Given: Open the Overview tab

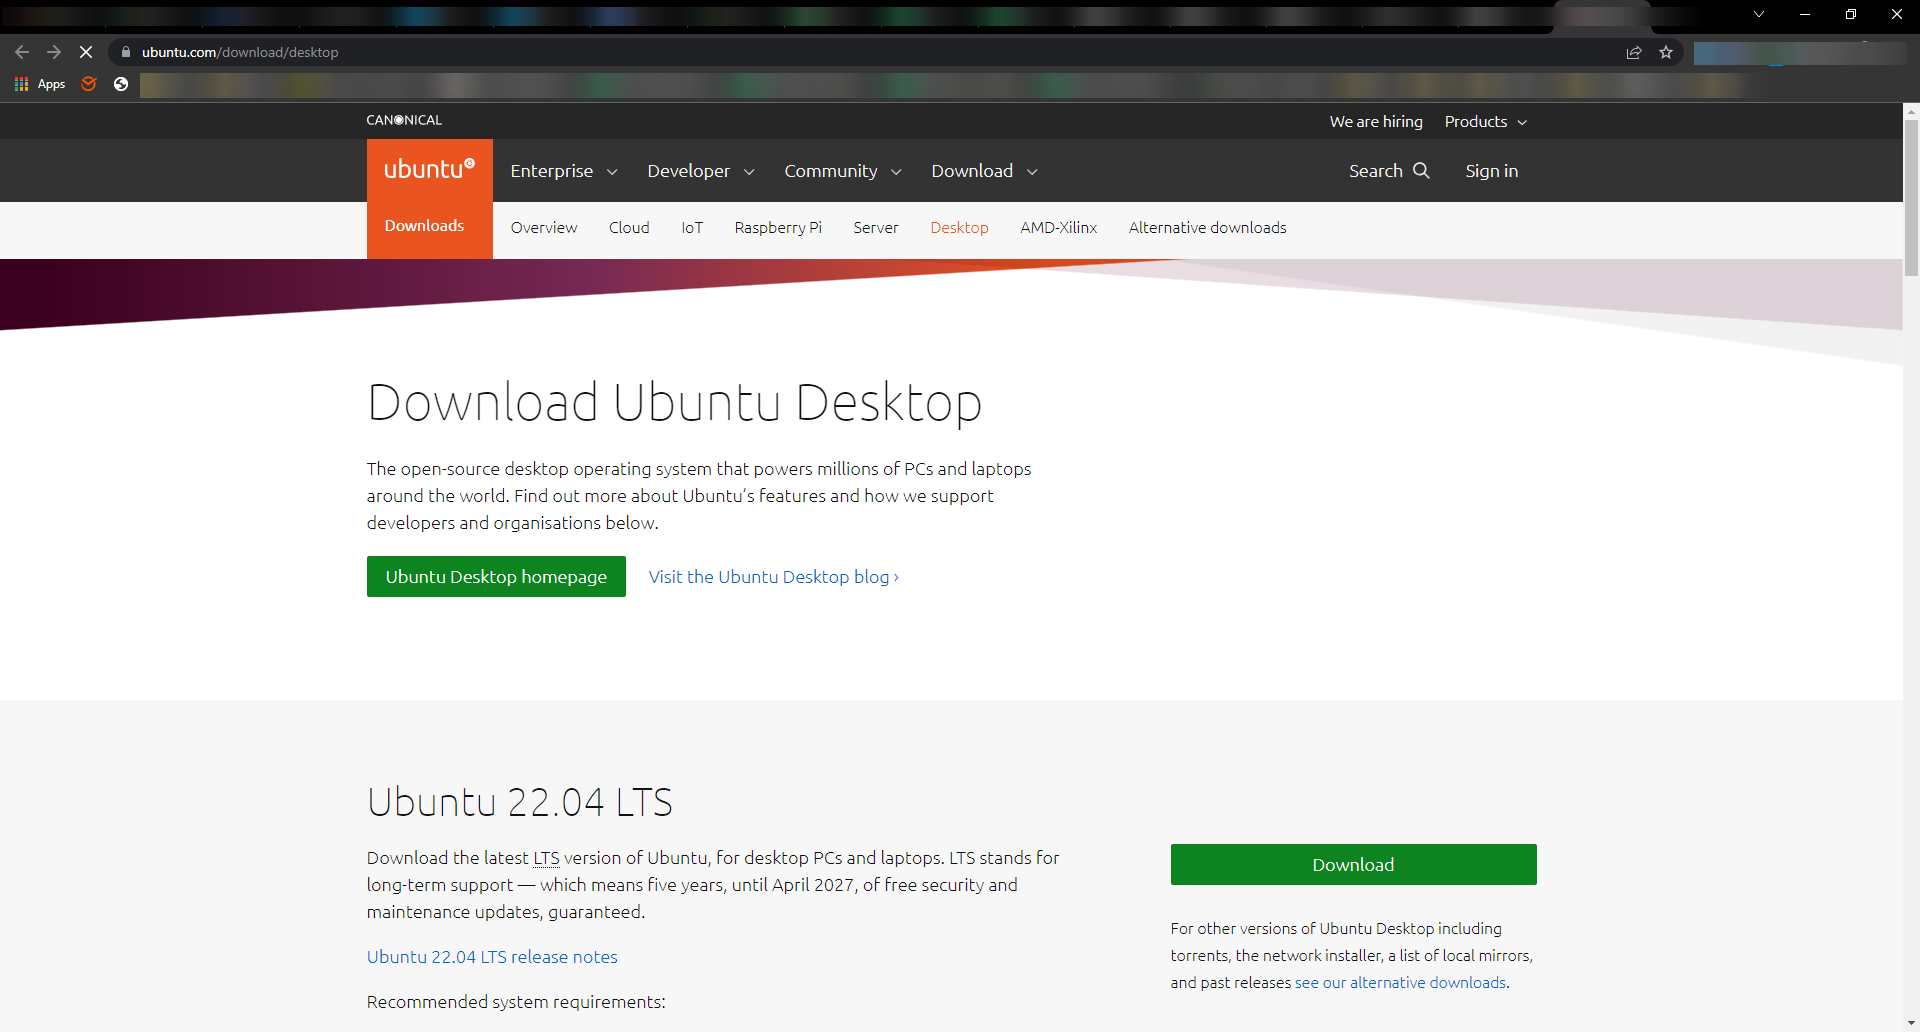Looking at the screenshot, I should pos(544,228).
